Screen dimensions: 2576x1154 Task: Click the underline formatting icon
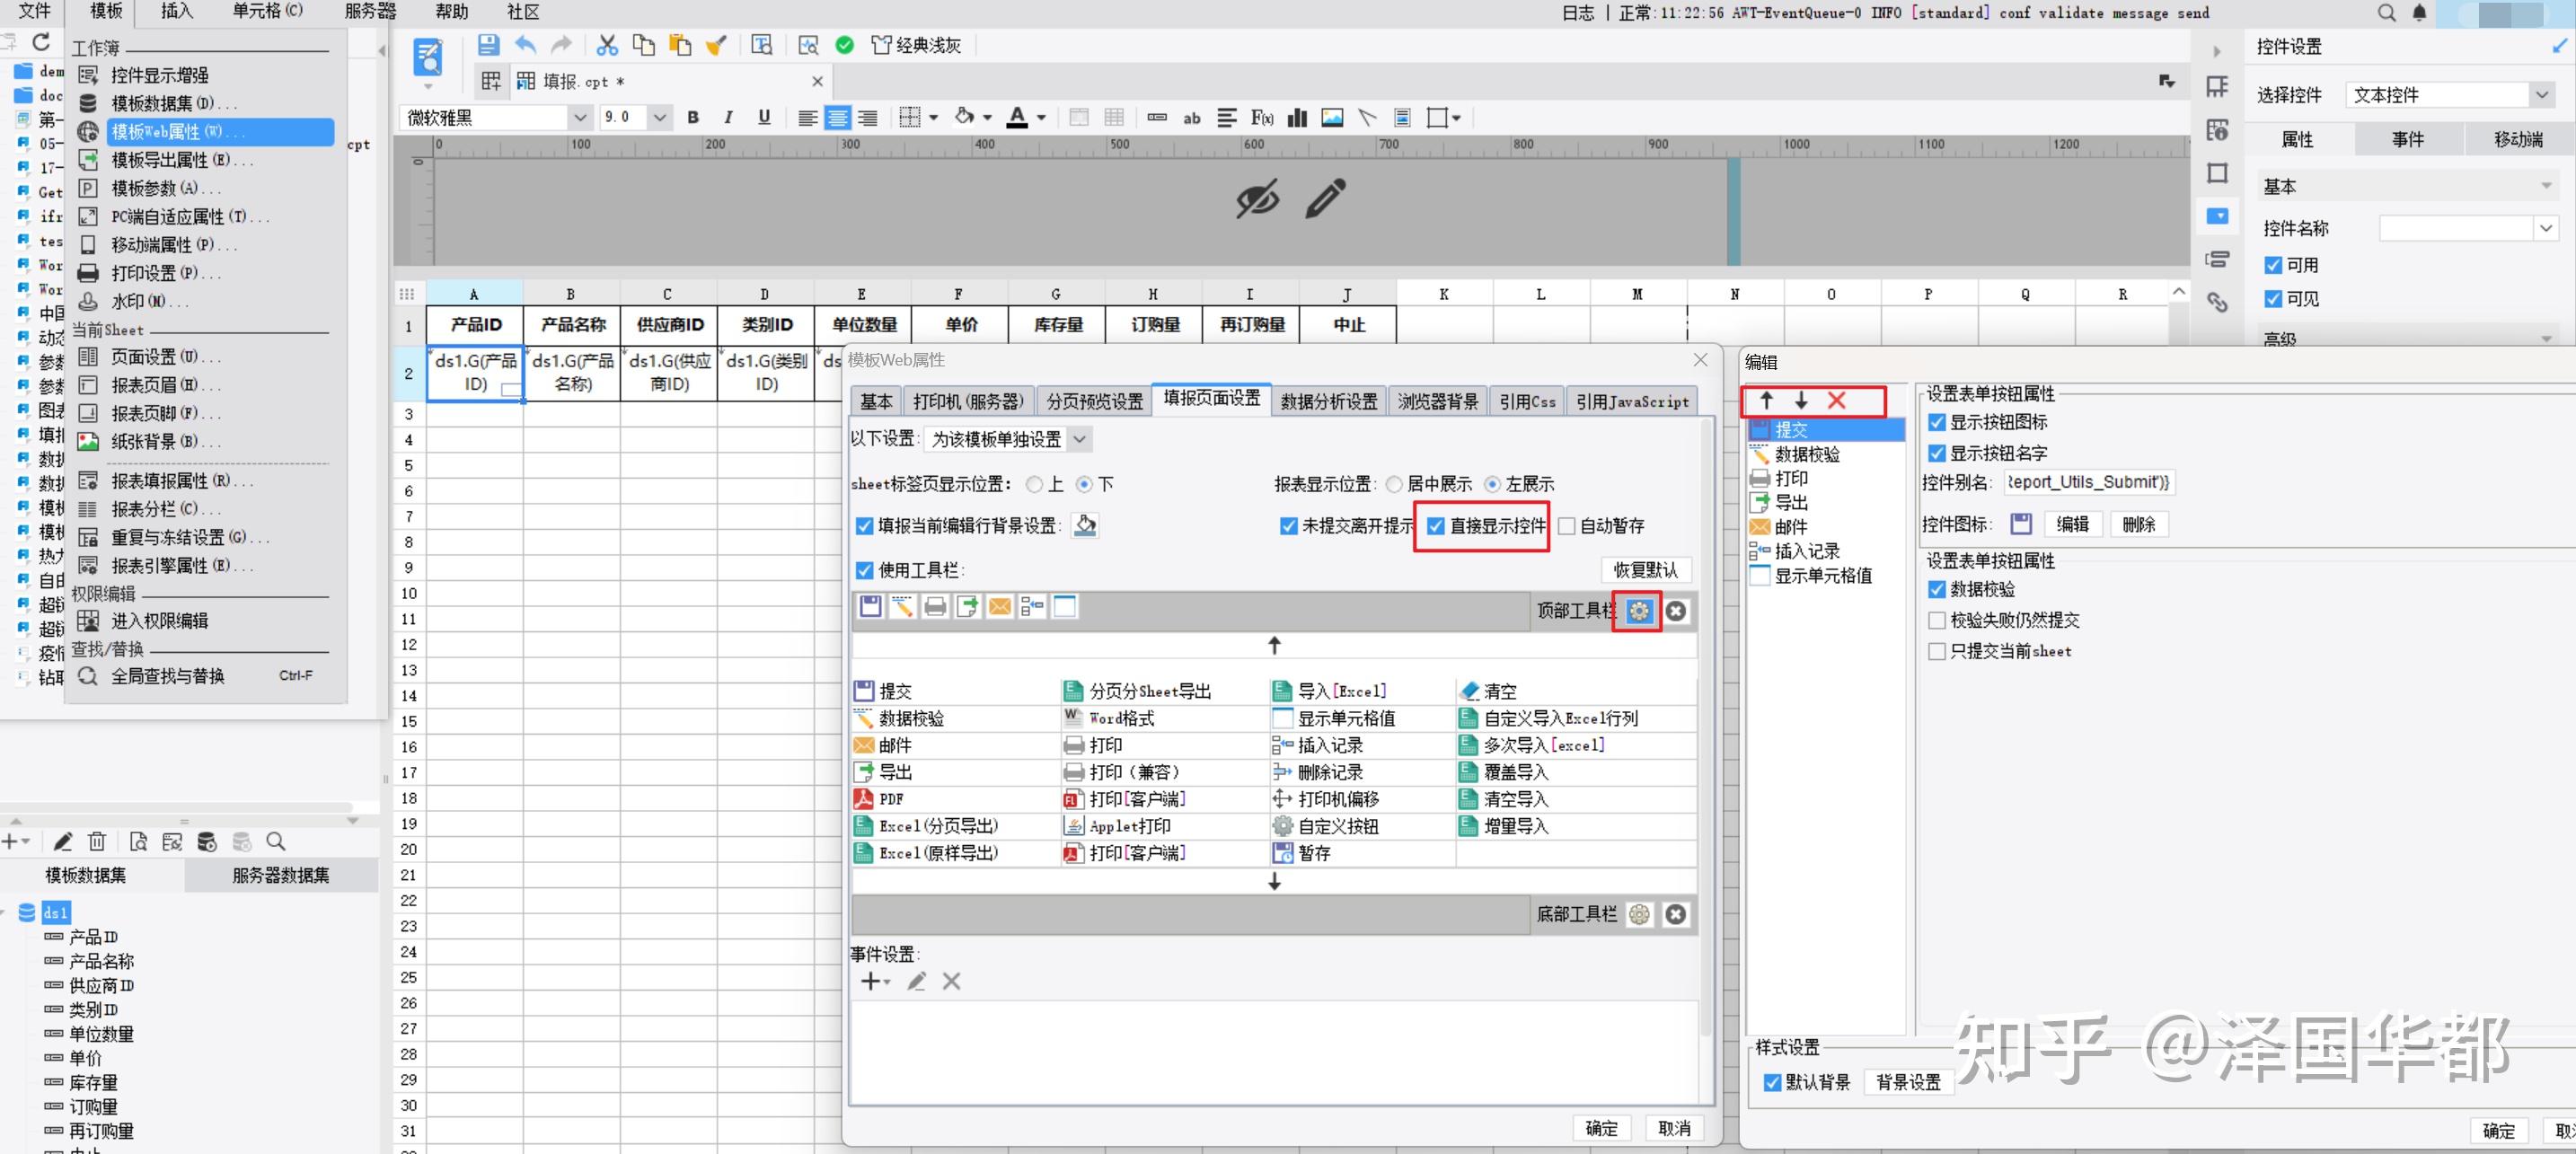[764, 117]
